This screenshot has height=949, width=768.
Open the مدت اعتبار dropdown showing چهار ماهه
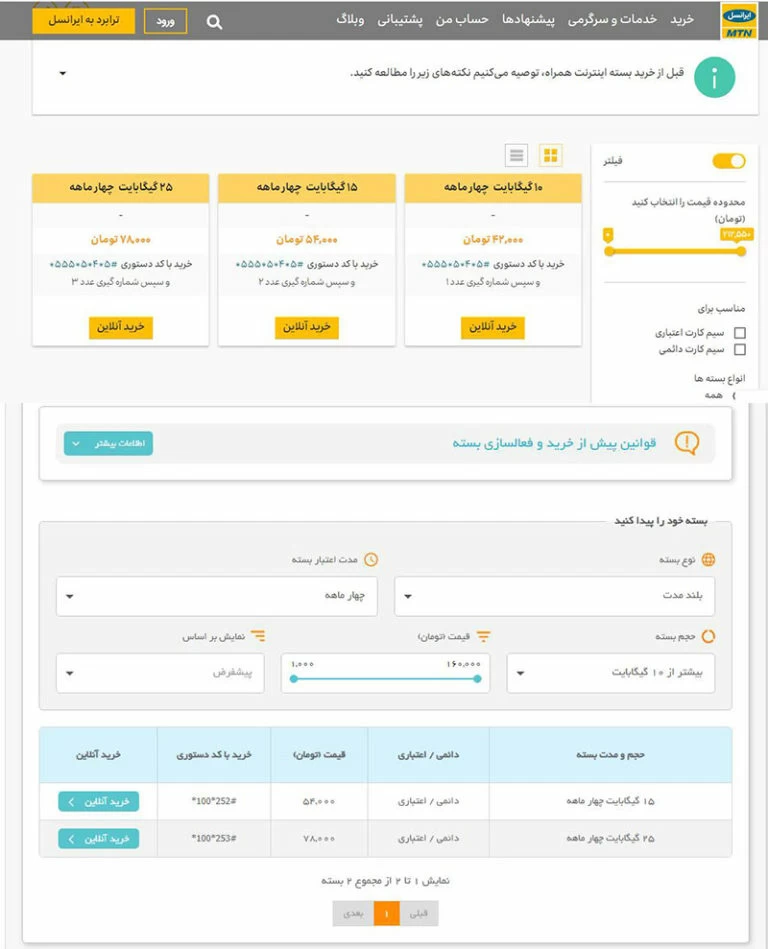pyautogui.click(x=217, y=595)
